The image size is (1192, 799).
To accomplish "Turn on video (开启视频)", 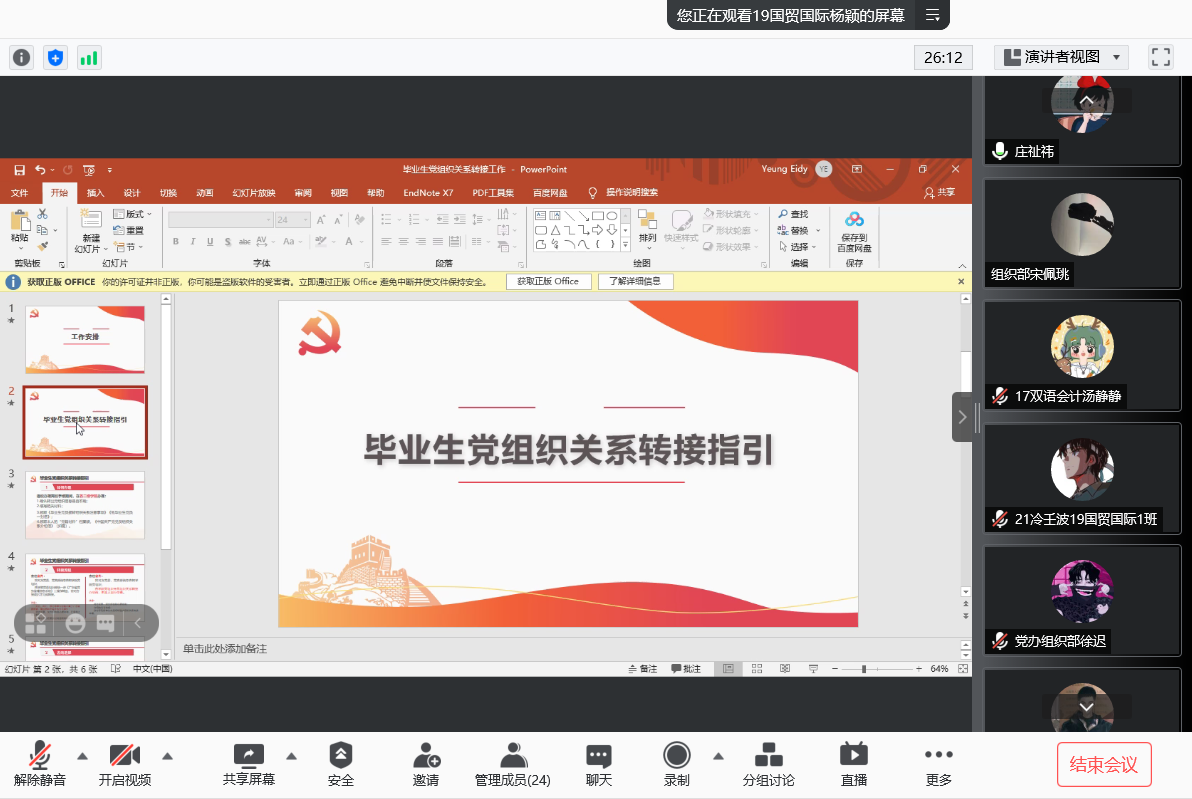I will click(124, 765).
